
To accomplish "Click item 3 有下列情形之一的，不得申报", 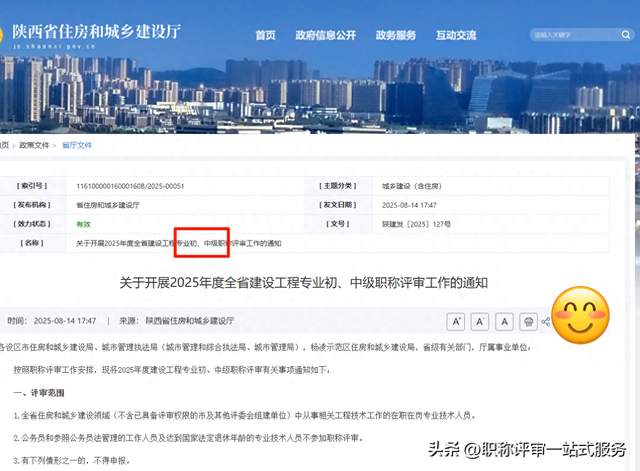I will coord(72,461).
